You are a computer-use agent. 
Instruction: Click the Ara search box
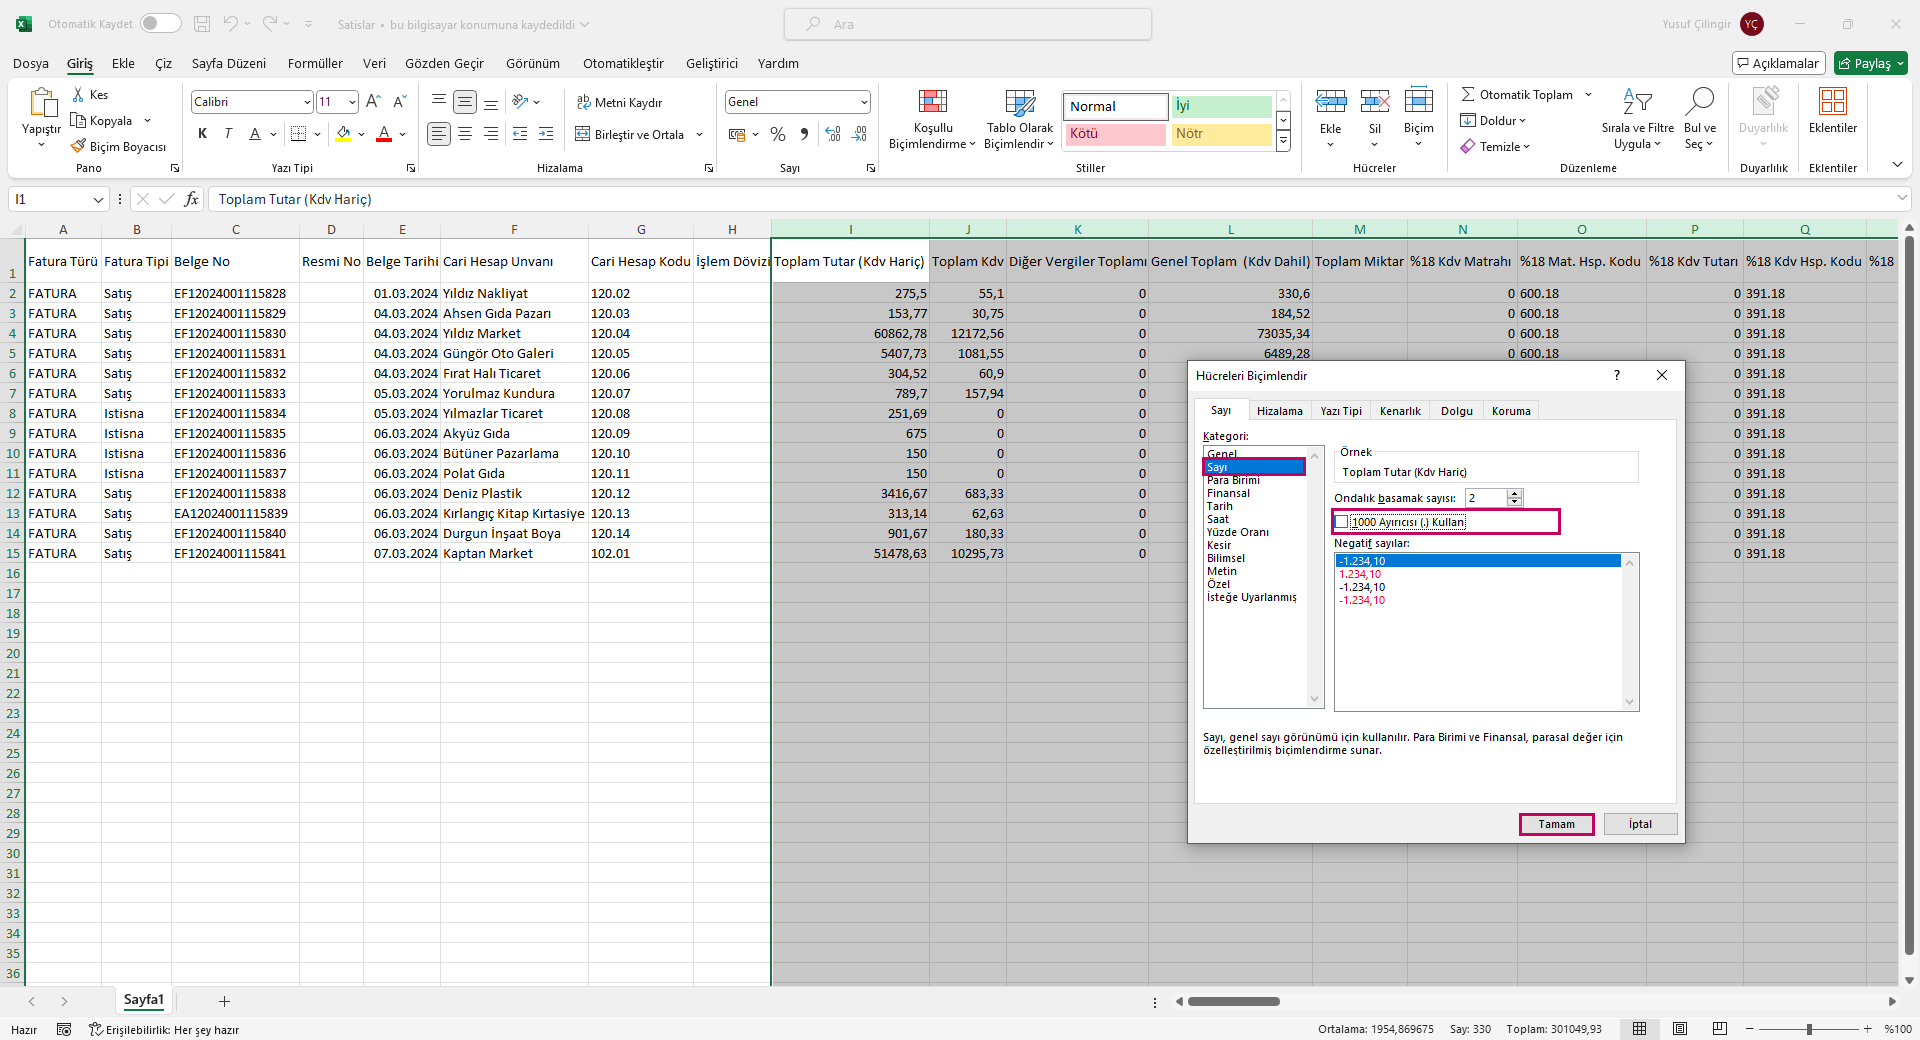[x=967, y=24]
